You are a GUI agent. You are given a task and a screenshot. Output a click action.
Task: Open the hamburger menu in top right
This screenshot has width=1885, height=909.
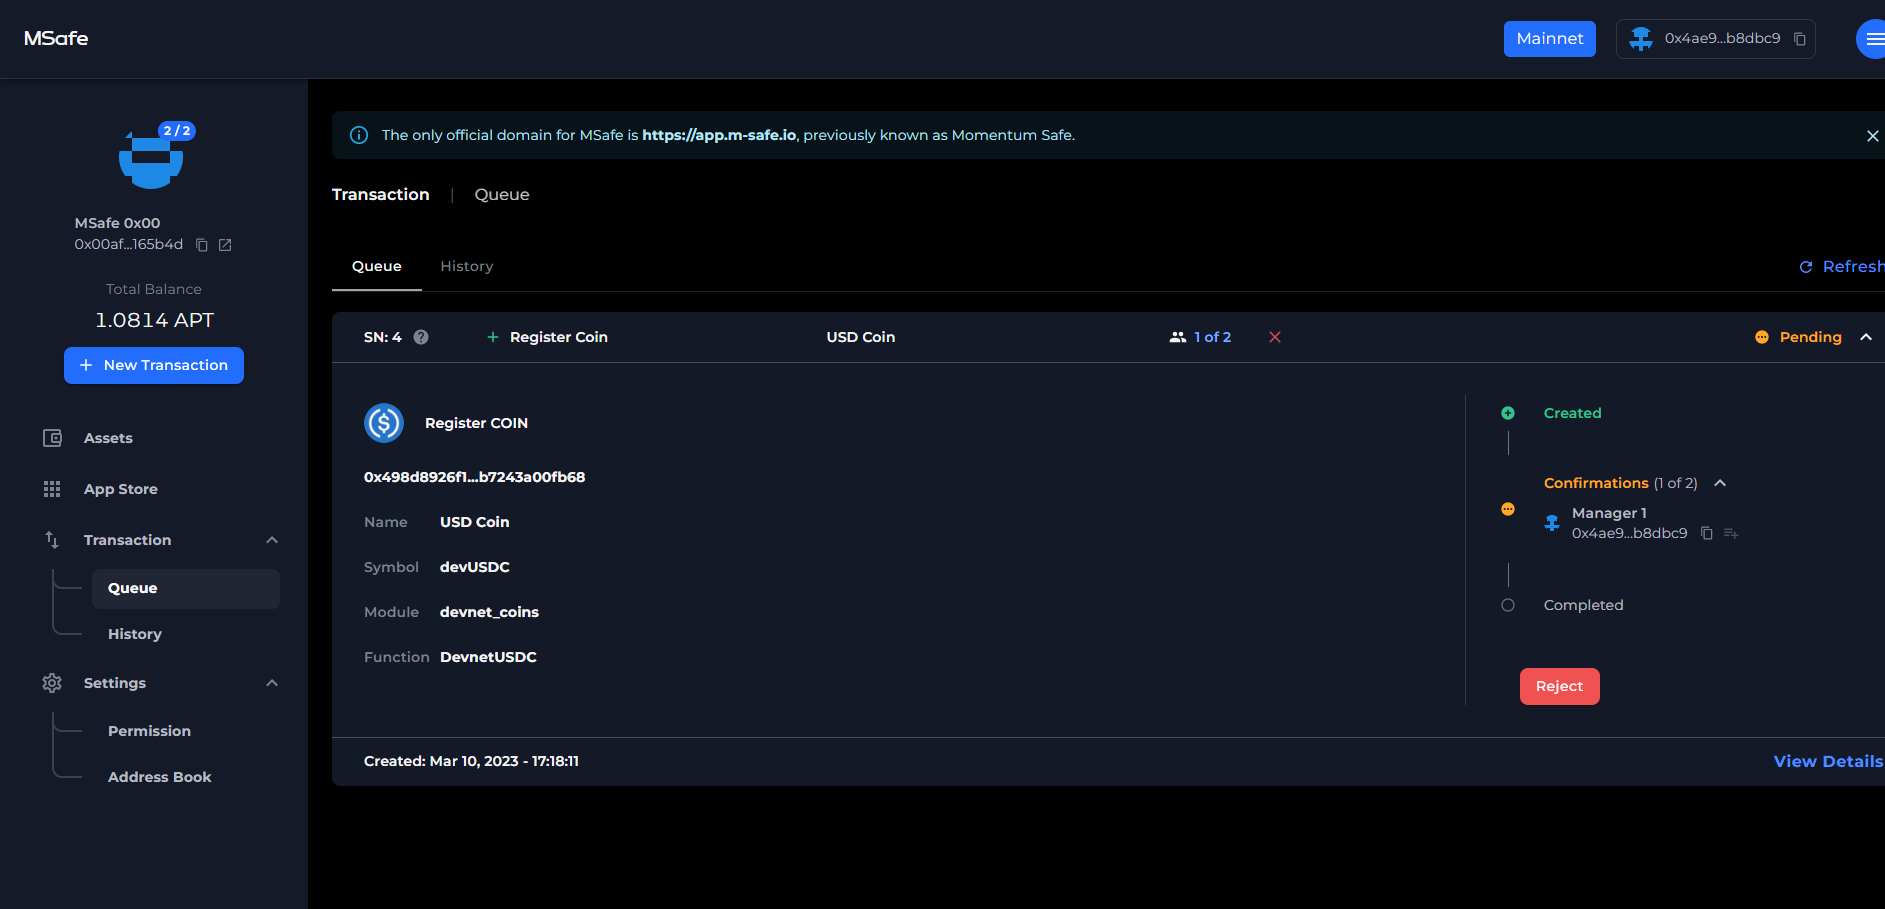1872,39
